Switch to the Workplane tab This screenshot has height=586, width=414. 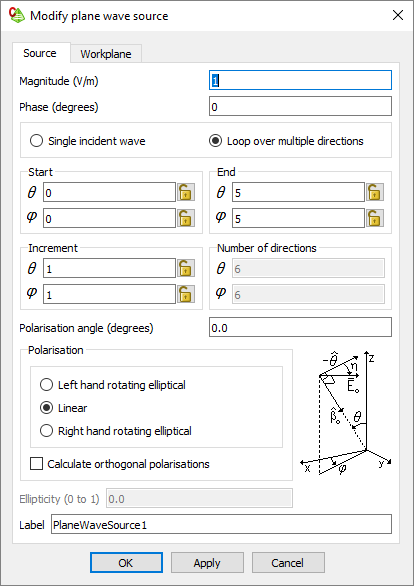coord(106,54)
